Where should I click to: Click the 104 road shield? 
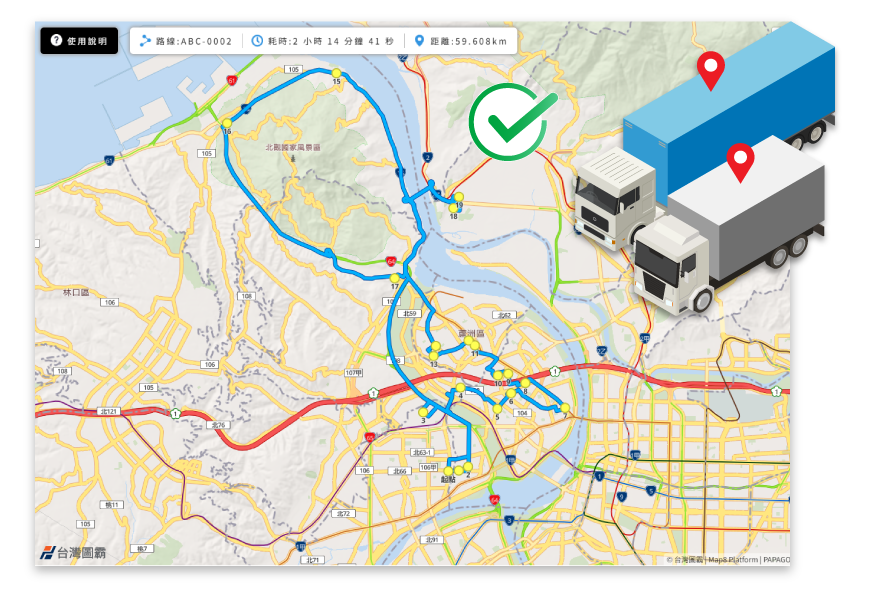pos(522,413)
